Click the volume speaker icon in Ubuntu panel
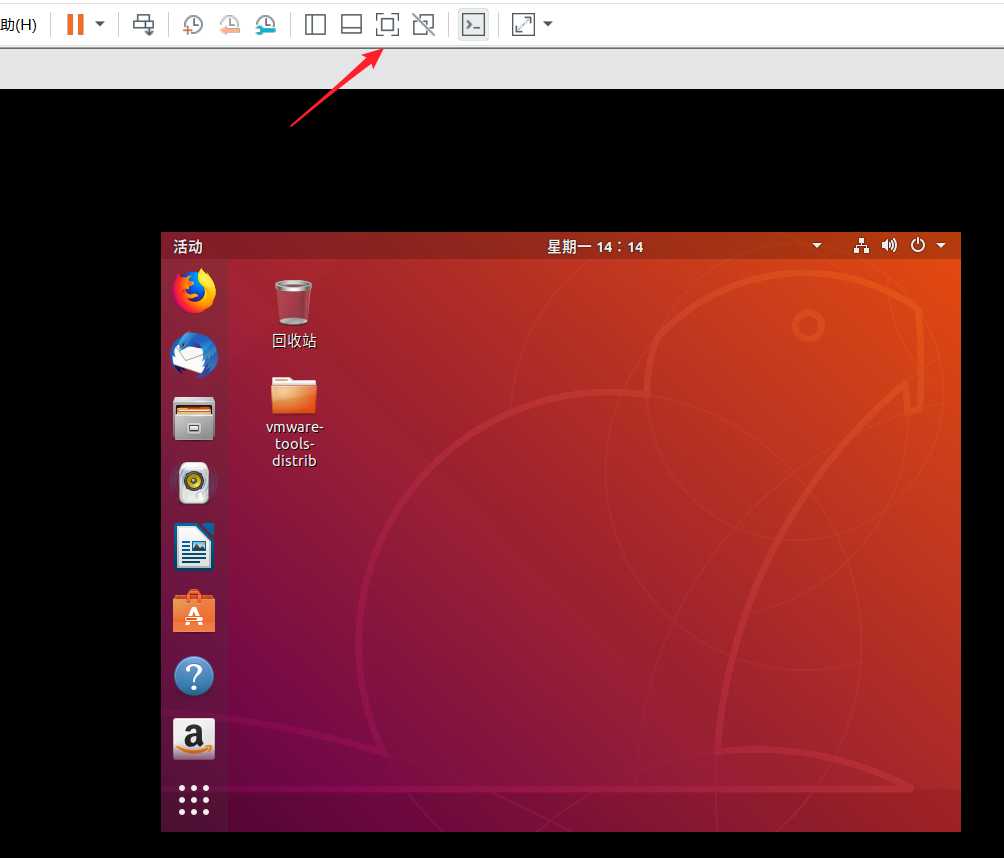The width and height of the screenshot is (1004, 858). (x=889, y=246)
